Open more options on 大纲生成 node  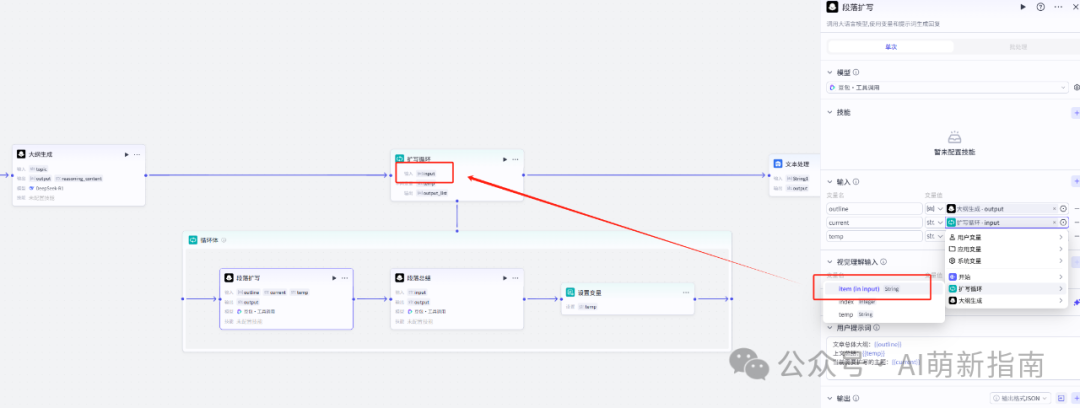coord(137,155)
